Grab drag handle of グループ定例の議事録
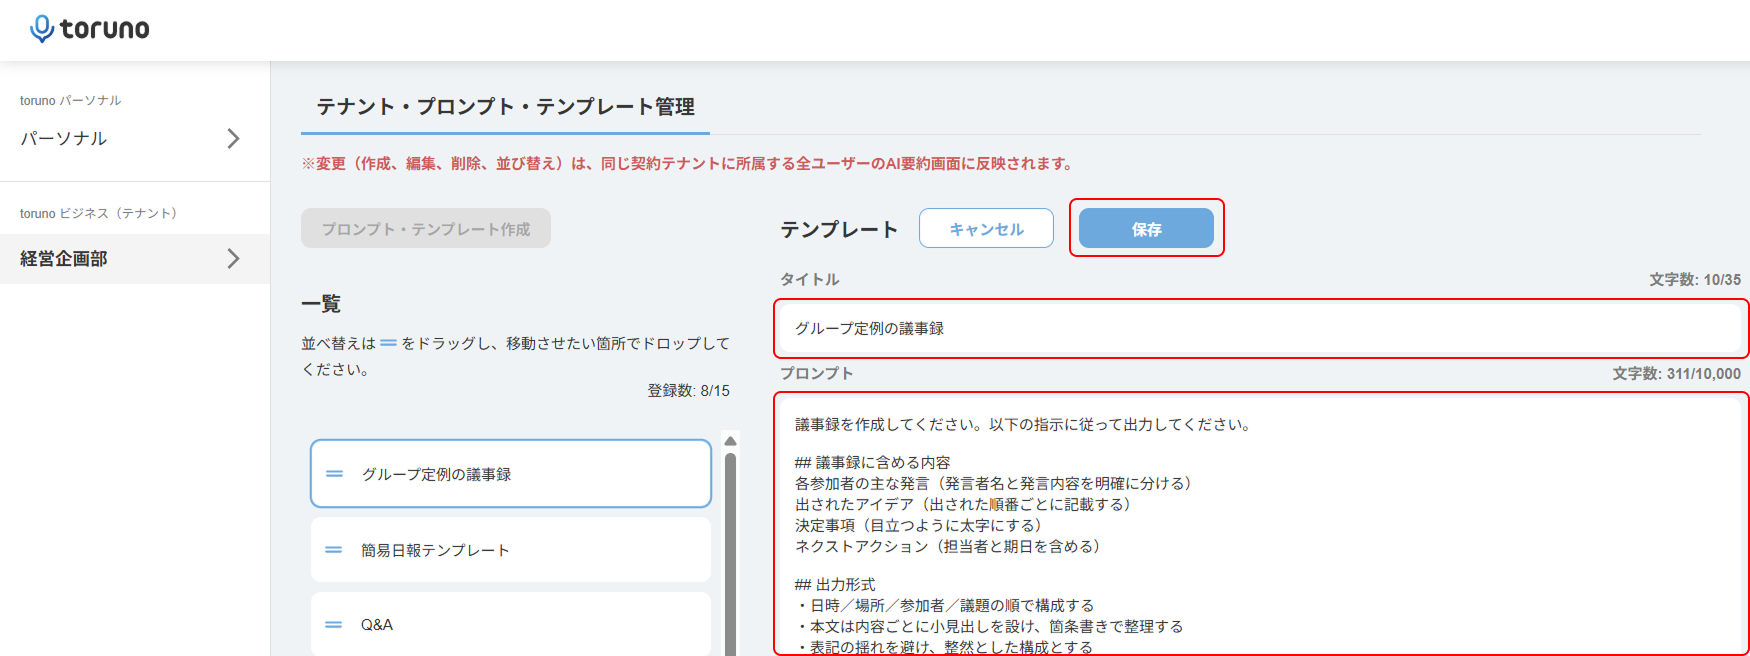 (335, 474)
